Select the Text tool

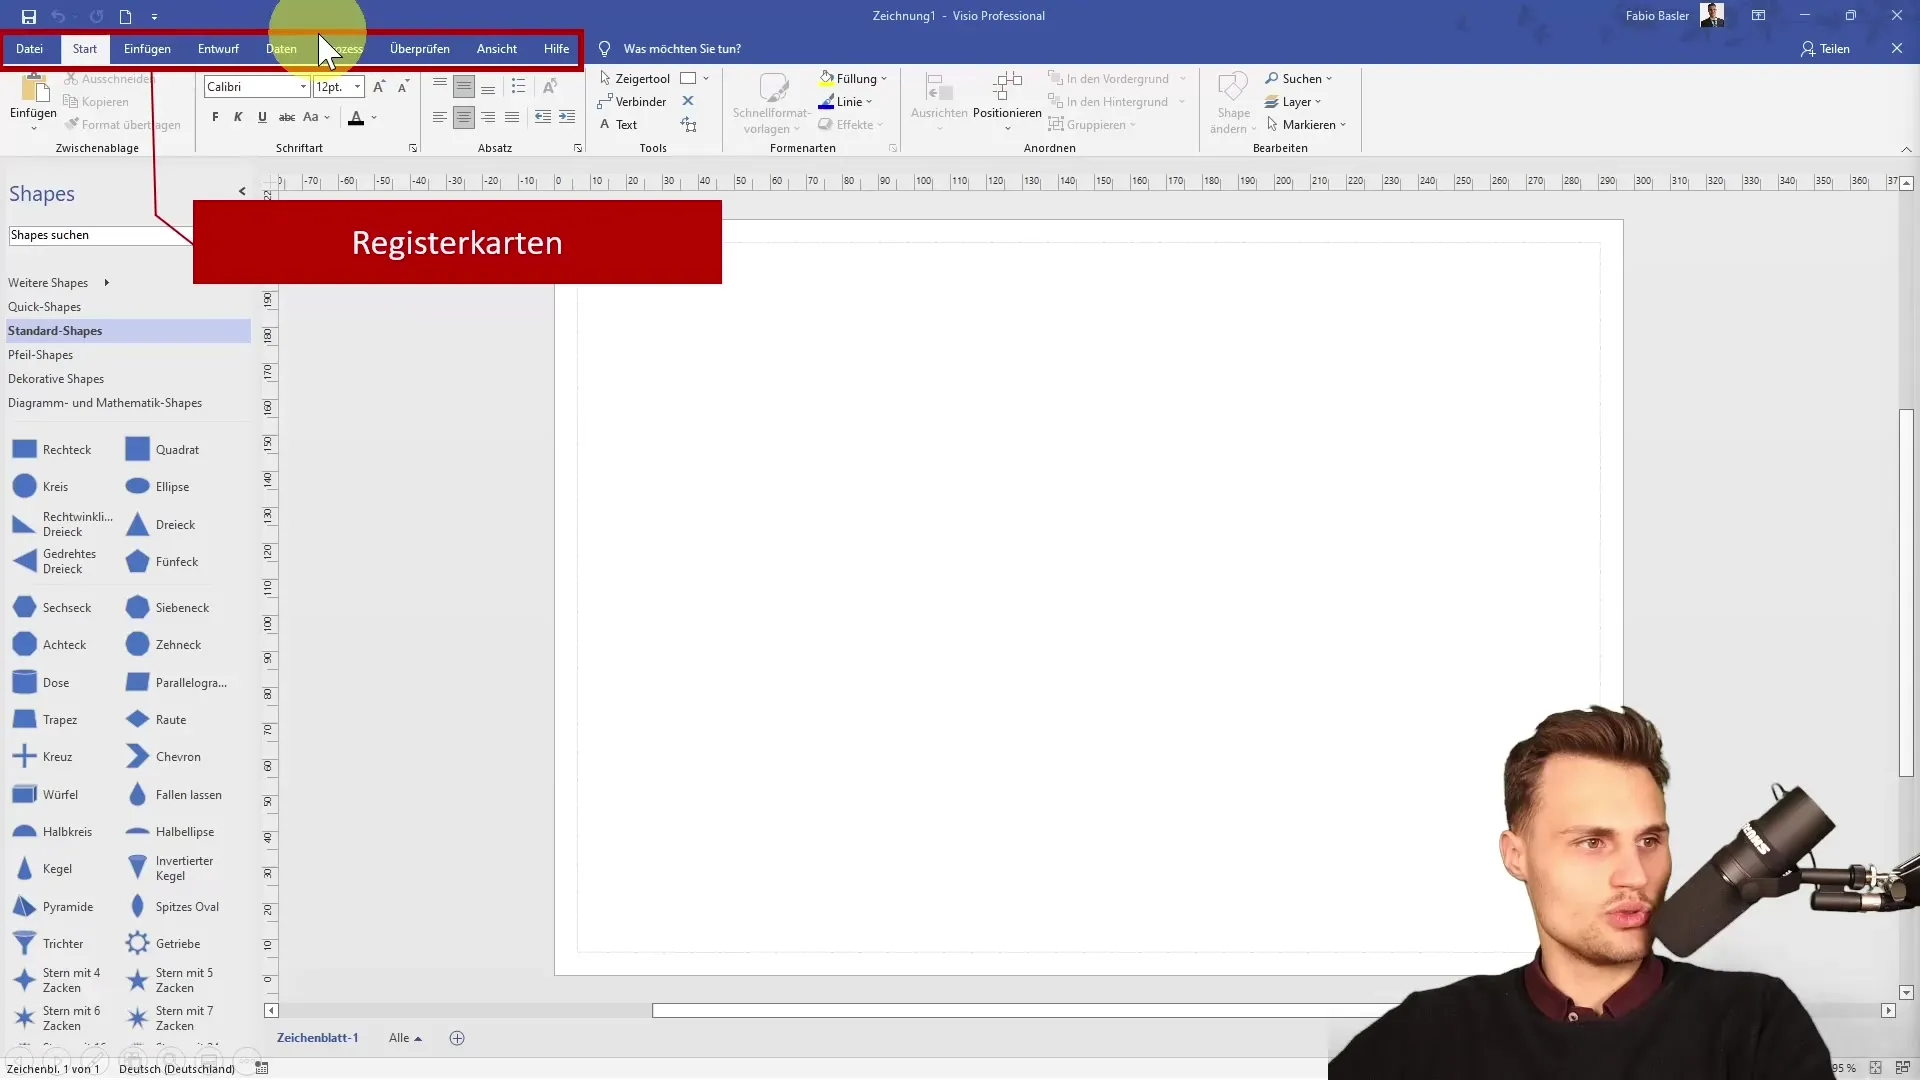[618, 124]
